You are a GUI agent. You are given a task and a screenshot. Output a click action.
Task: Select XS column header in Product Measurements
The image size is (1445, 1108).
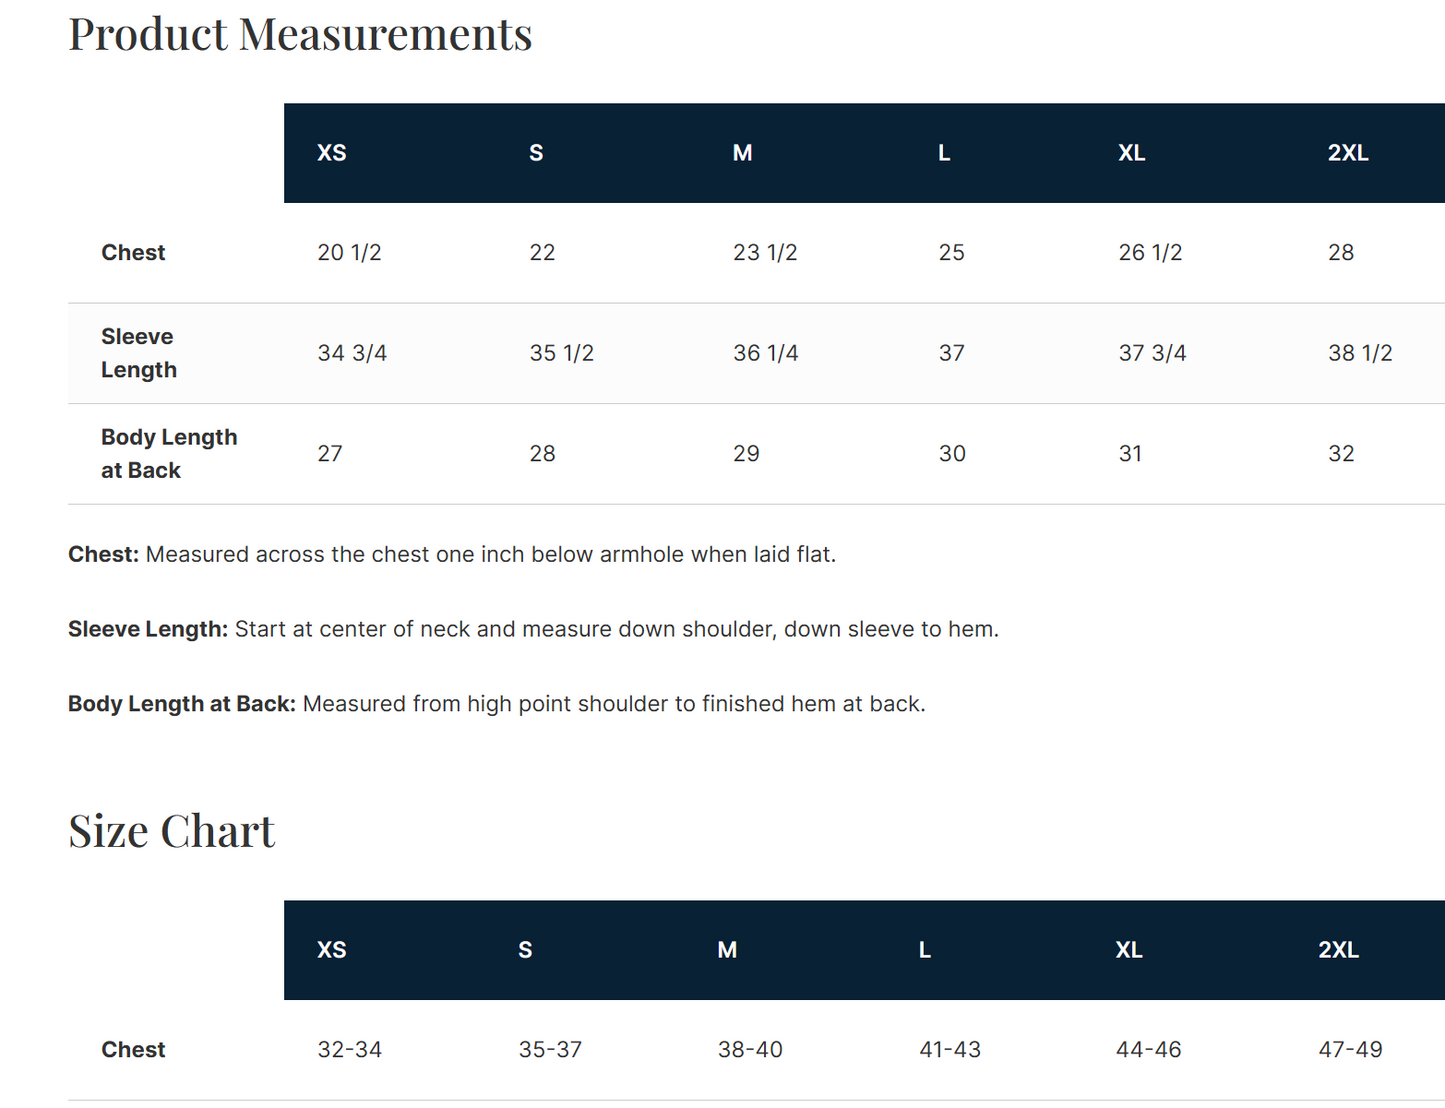pyautogui.click(x=332, y=153)
